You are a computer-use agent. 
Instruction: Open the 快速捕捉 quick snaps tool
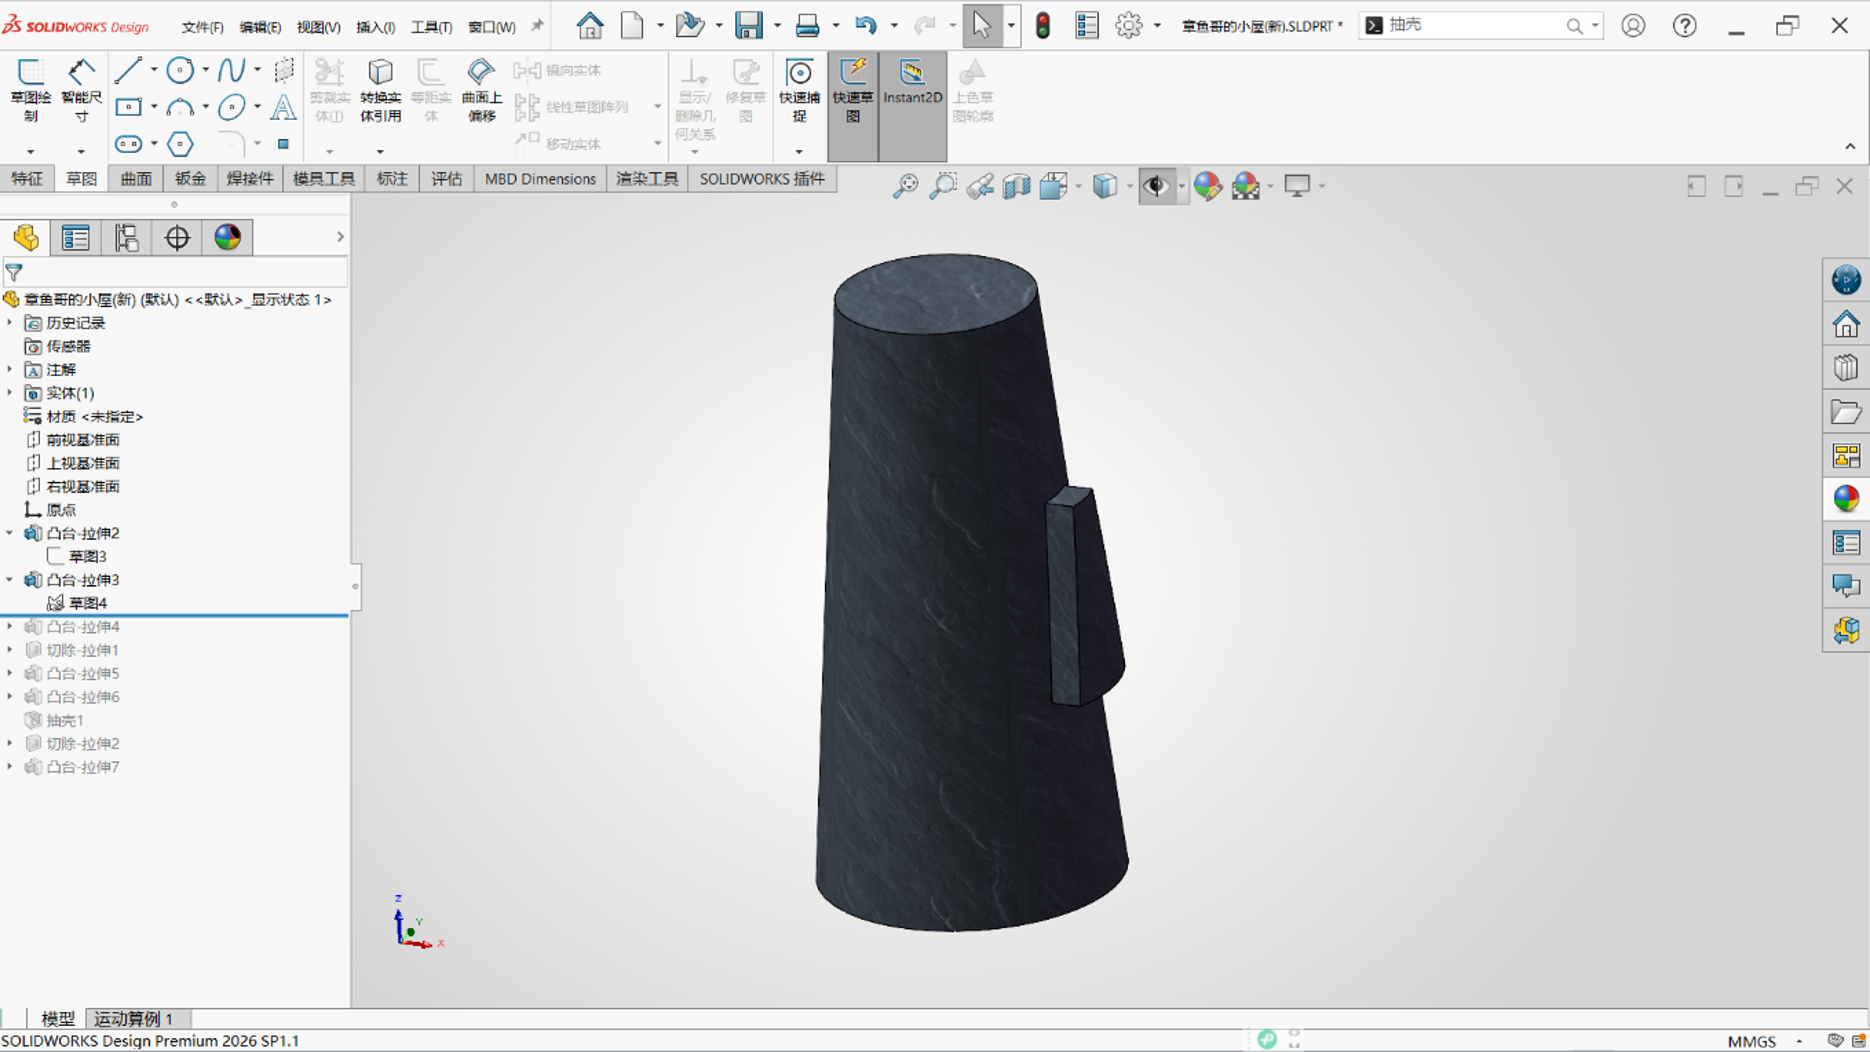click(x=799, y=89)
